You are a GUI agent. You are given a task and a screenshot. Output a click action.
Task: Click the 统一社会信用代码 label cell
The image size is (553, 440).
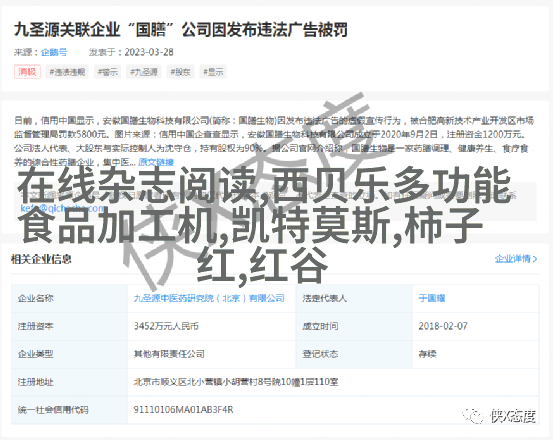[69, 410]
